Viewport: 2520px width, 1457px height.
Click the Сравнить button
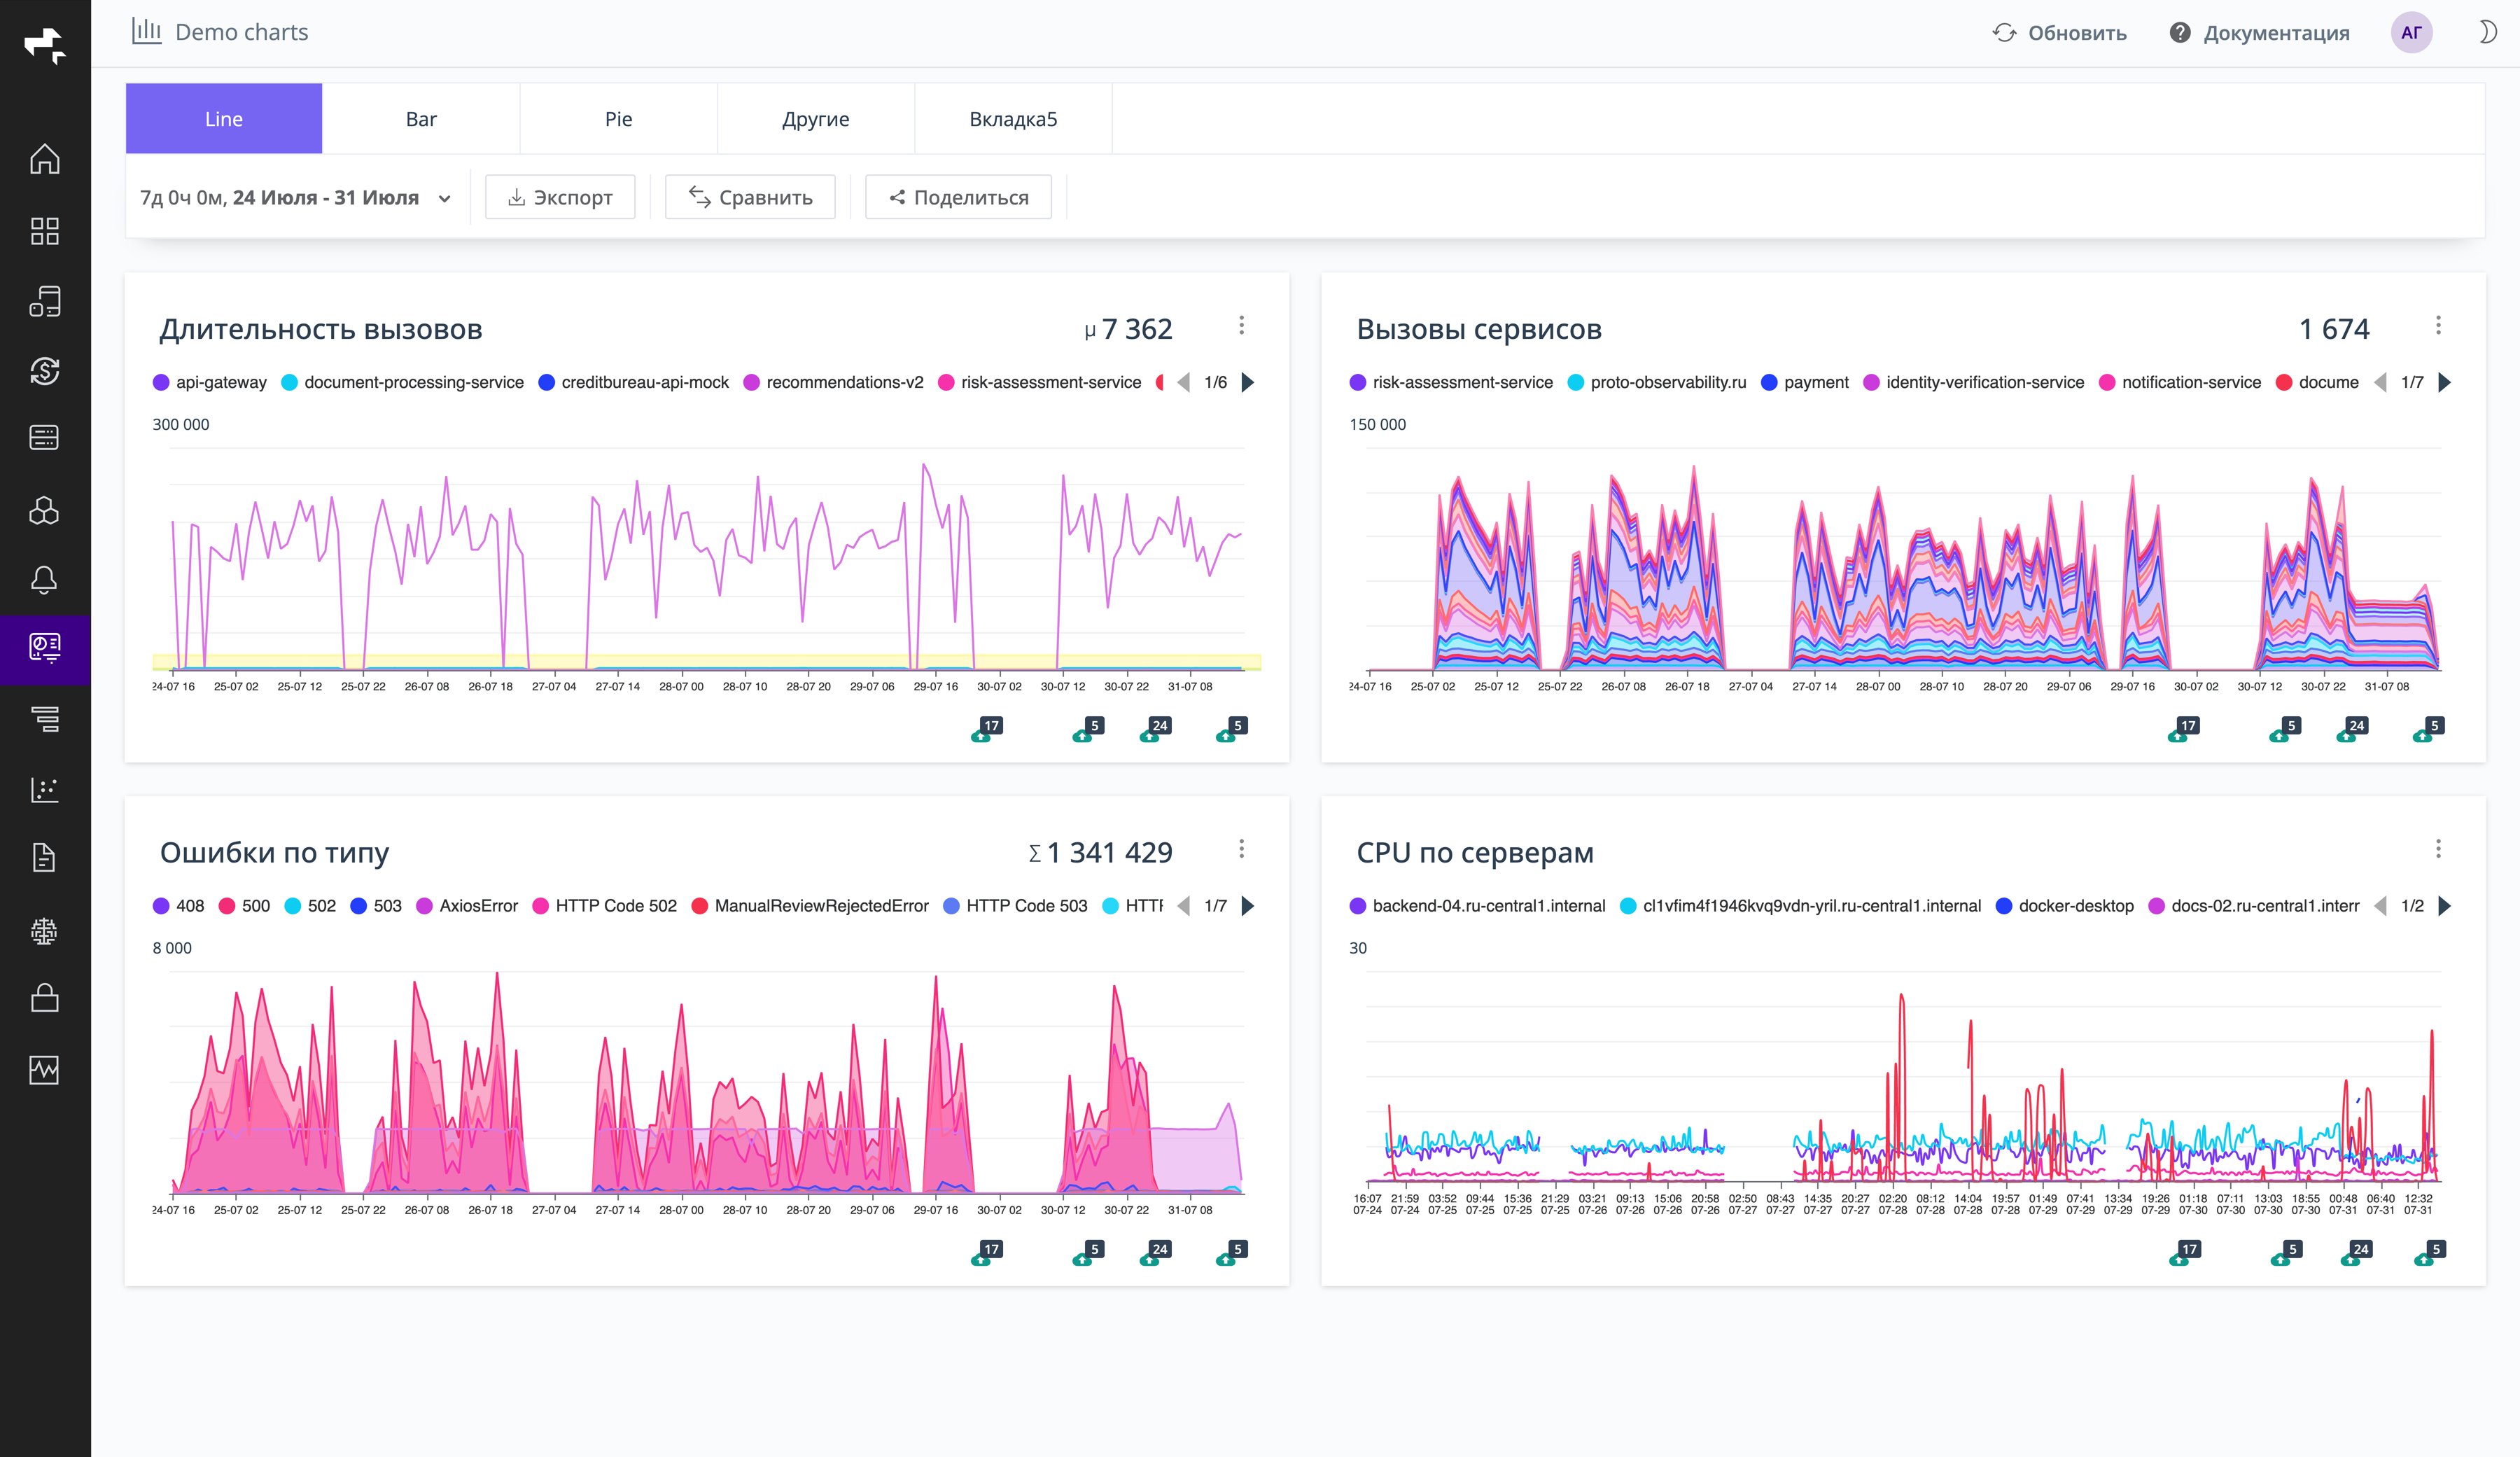pos(750,198)
